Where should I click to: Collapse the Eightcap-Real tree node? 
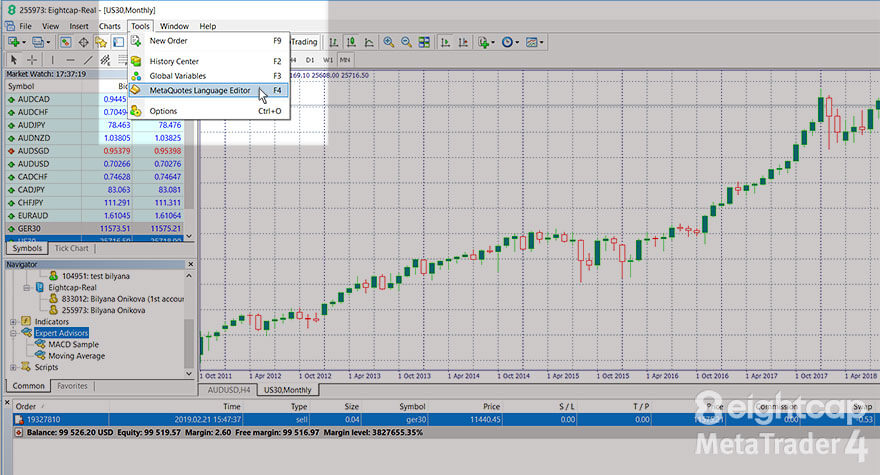click(x=26, y=287)
